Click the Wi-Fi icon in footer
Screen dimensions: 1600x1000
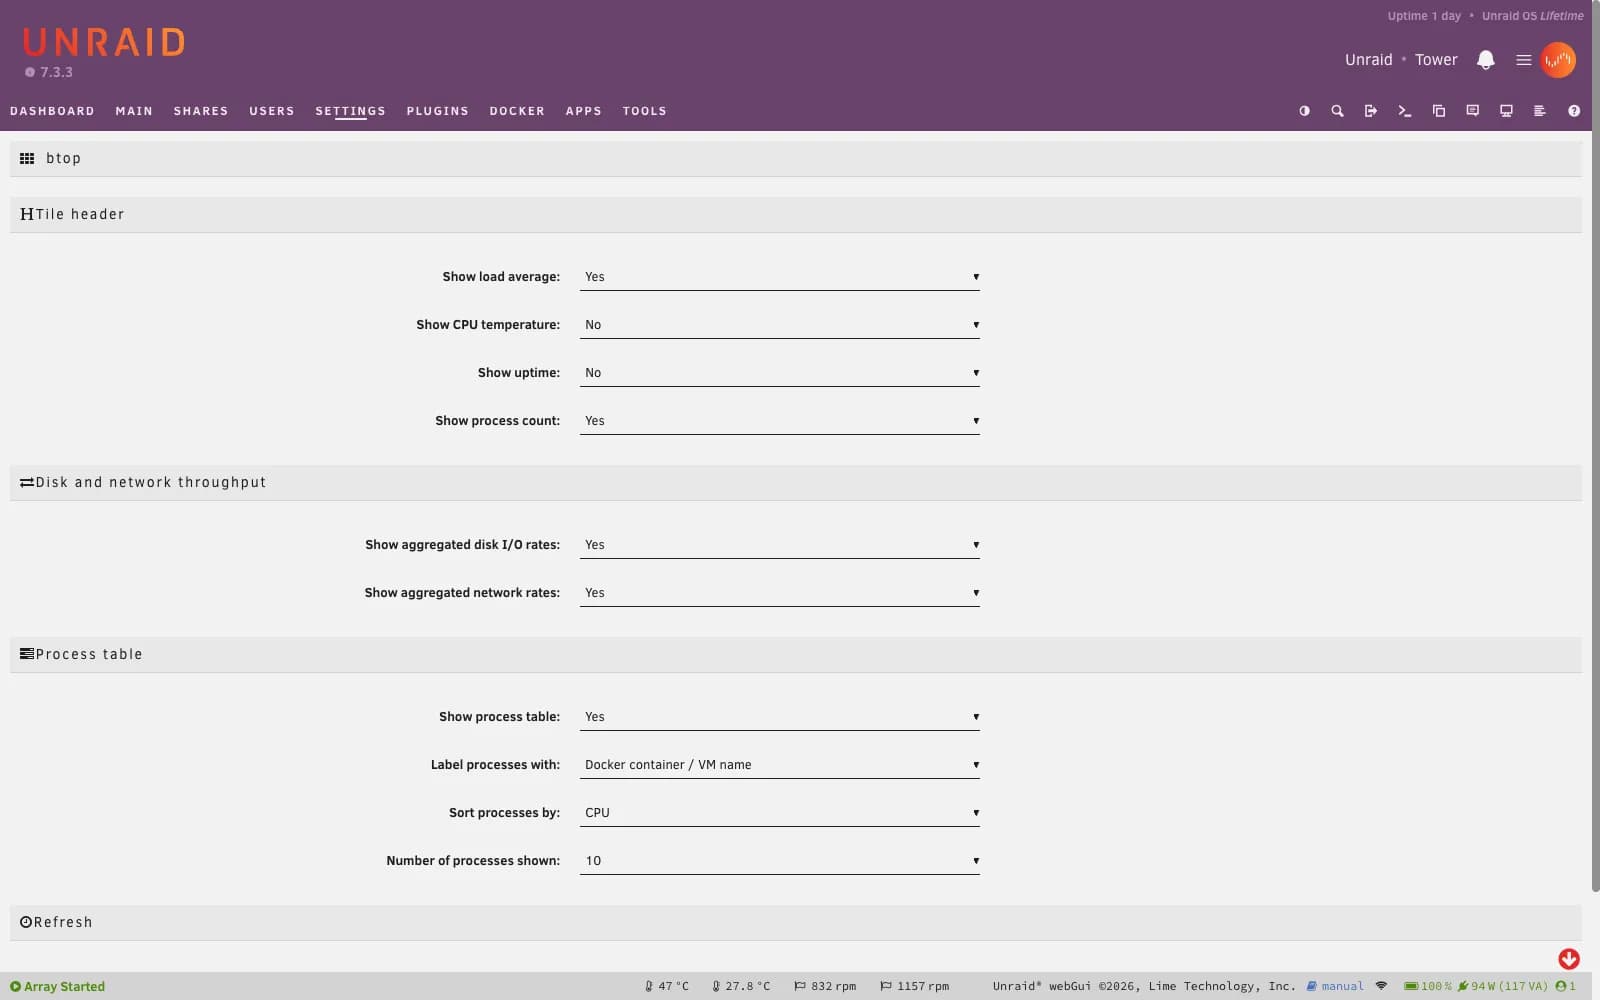point(1381,986)
